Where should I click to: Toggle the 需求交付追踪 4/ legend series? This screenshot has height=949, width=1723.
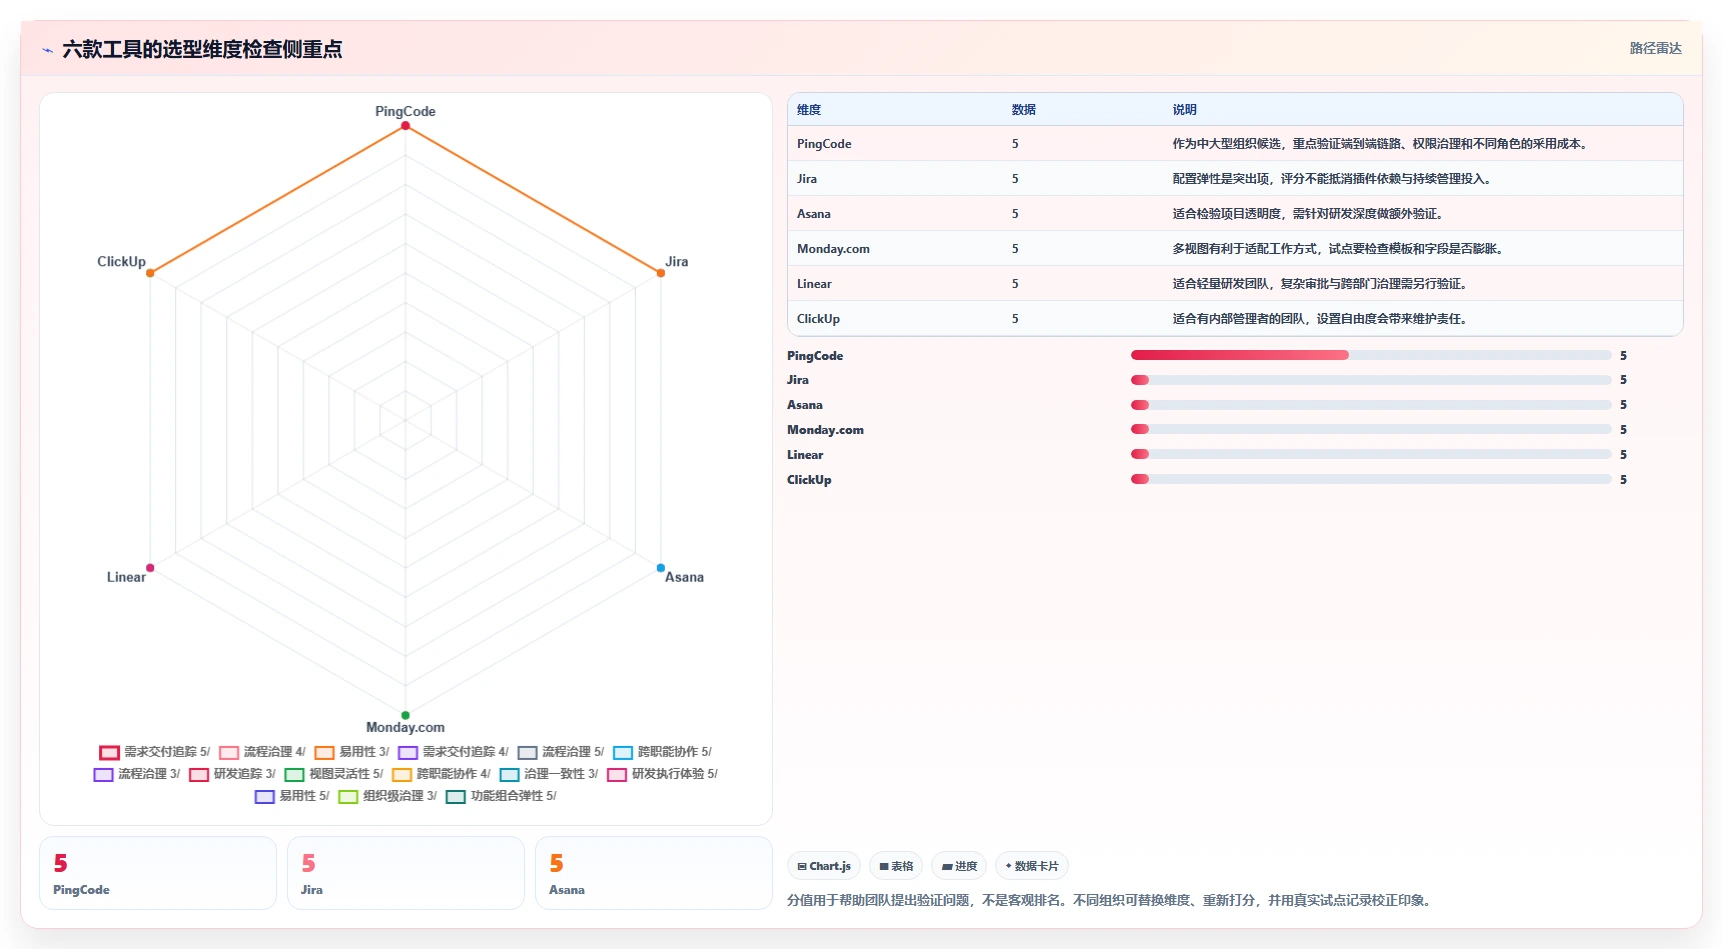pos(454,752)
